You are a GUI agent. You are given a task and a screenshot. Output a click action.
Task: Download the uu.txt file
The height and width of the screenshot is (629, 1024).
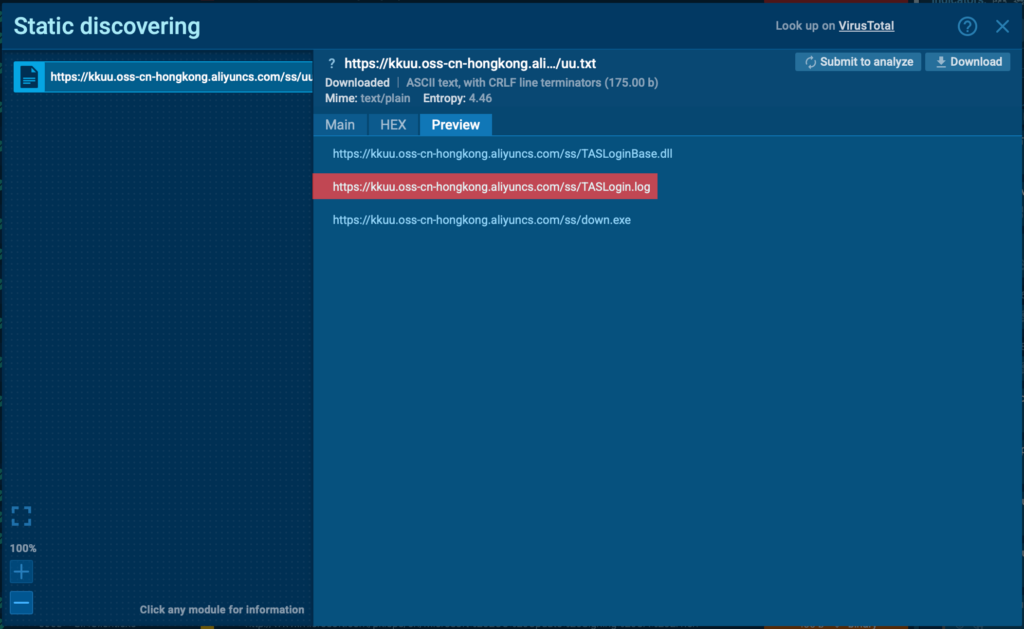[x=967, y=62]
